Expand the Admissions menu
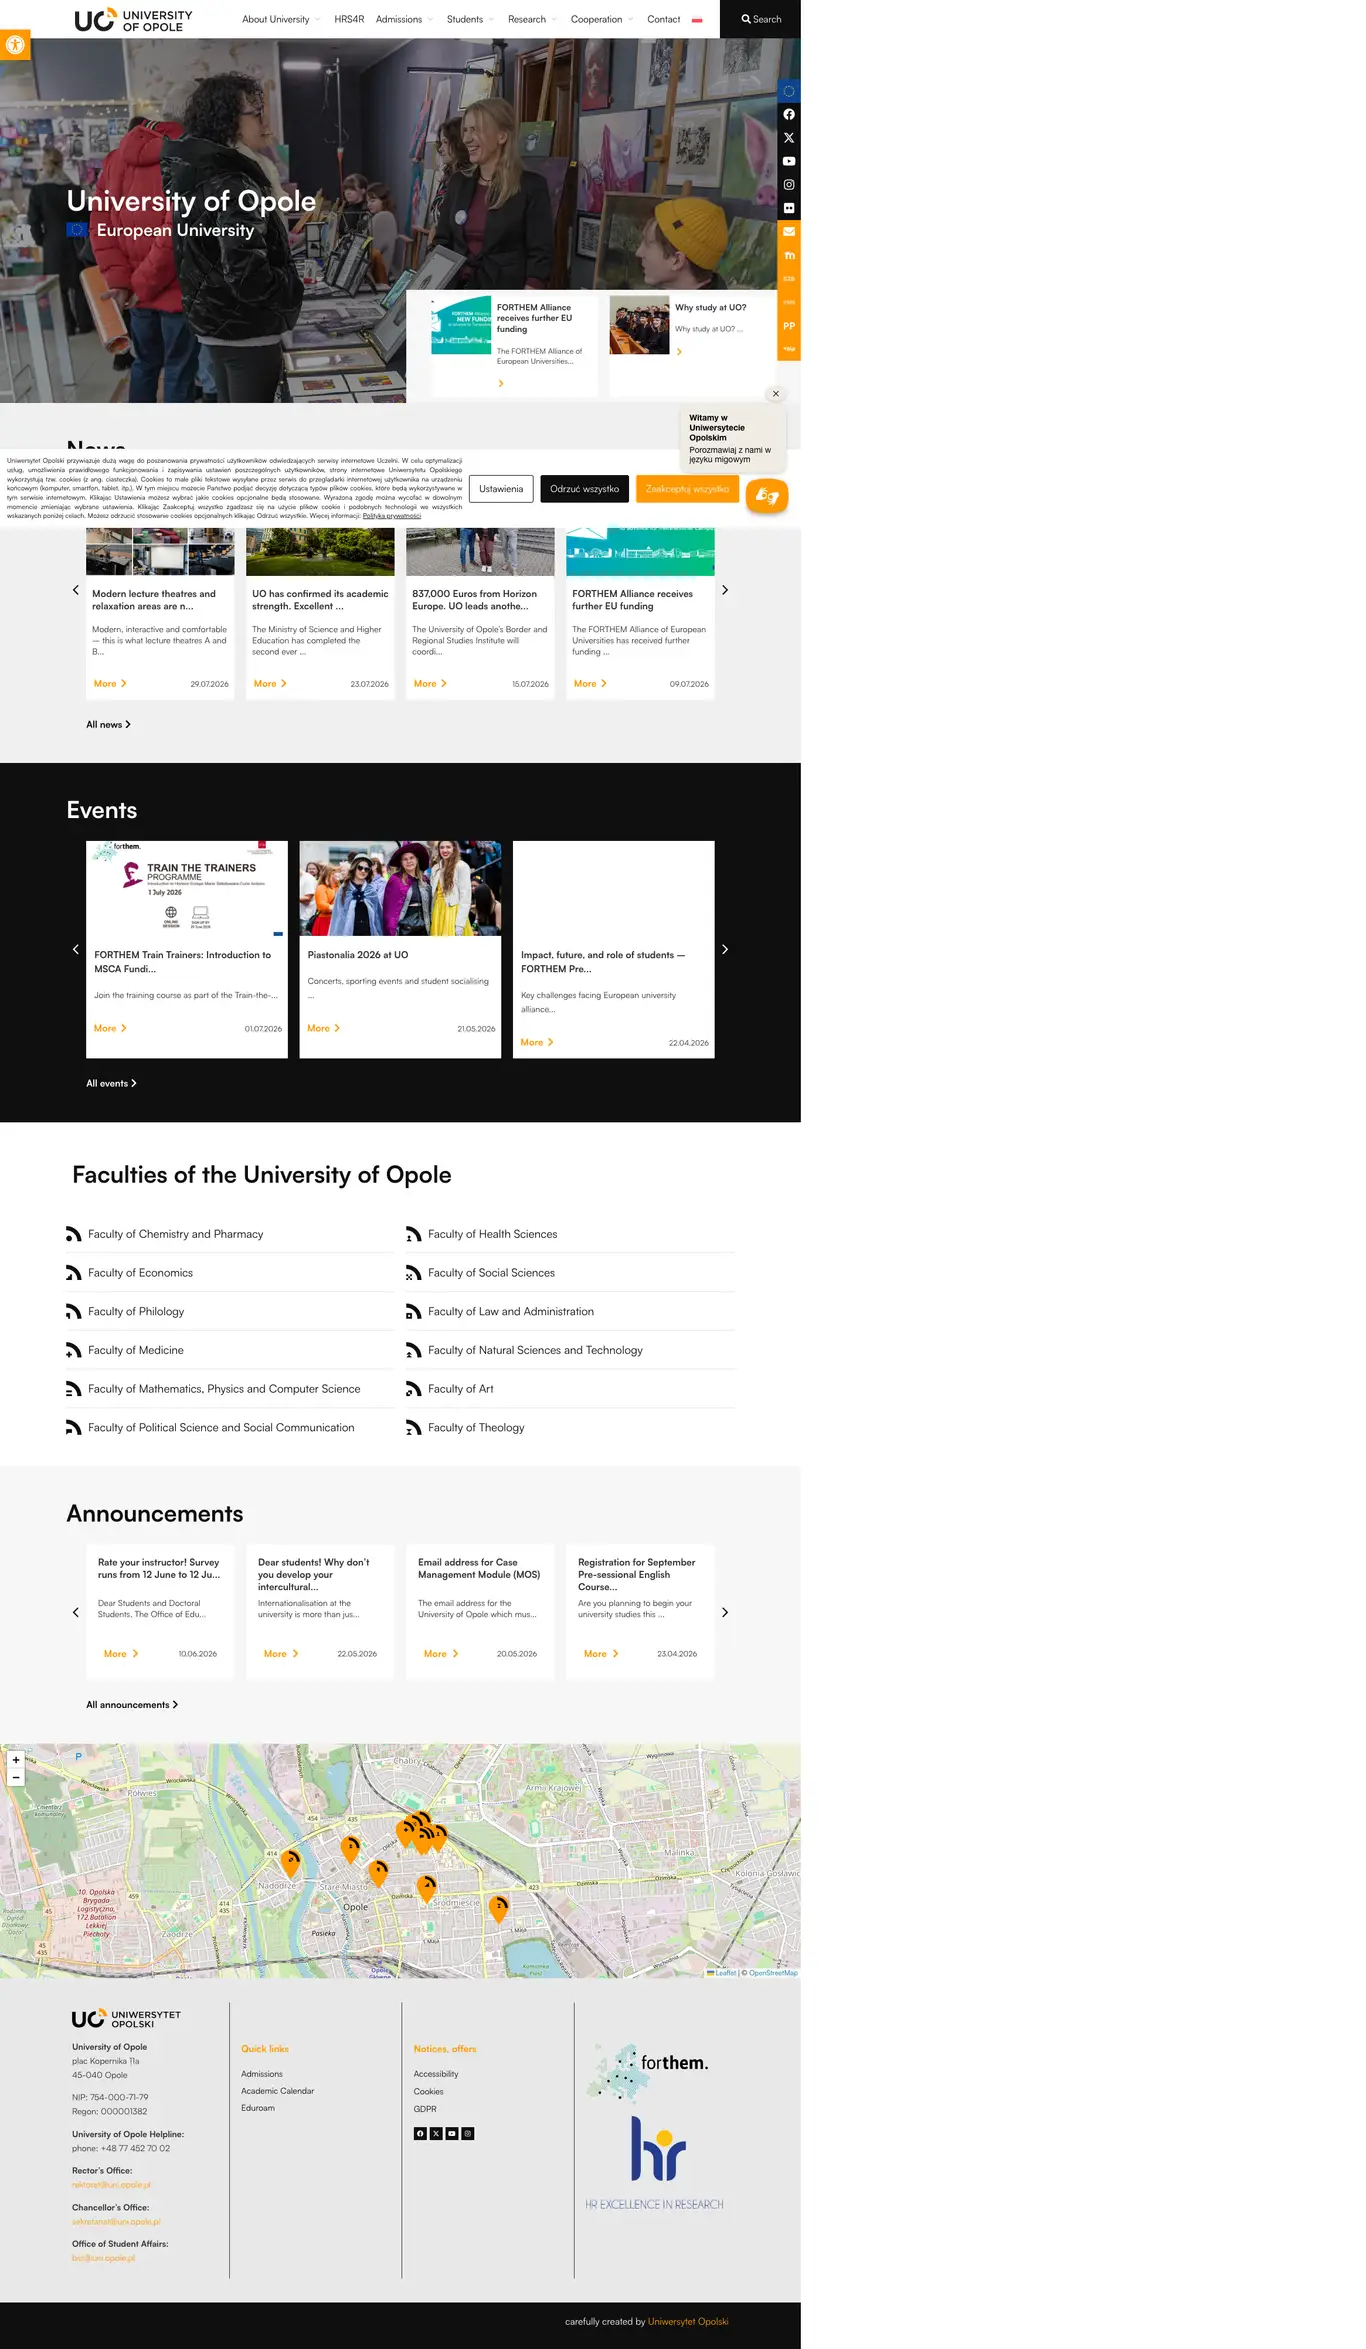 404,19
